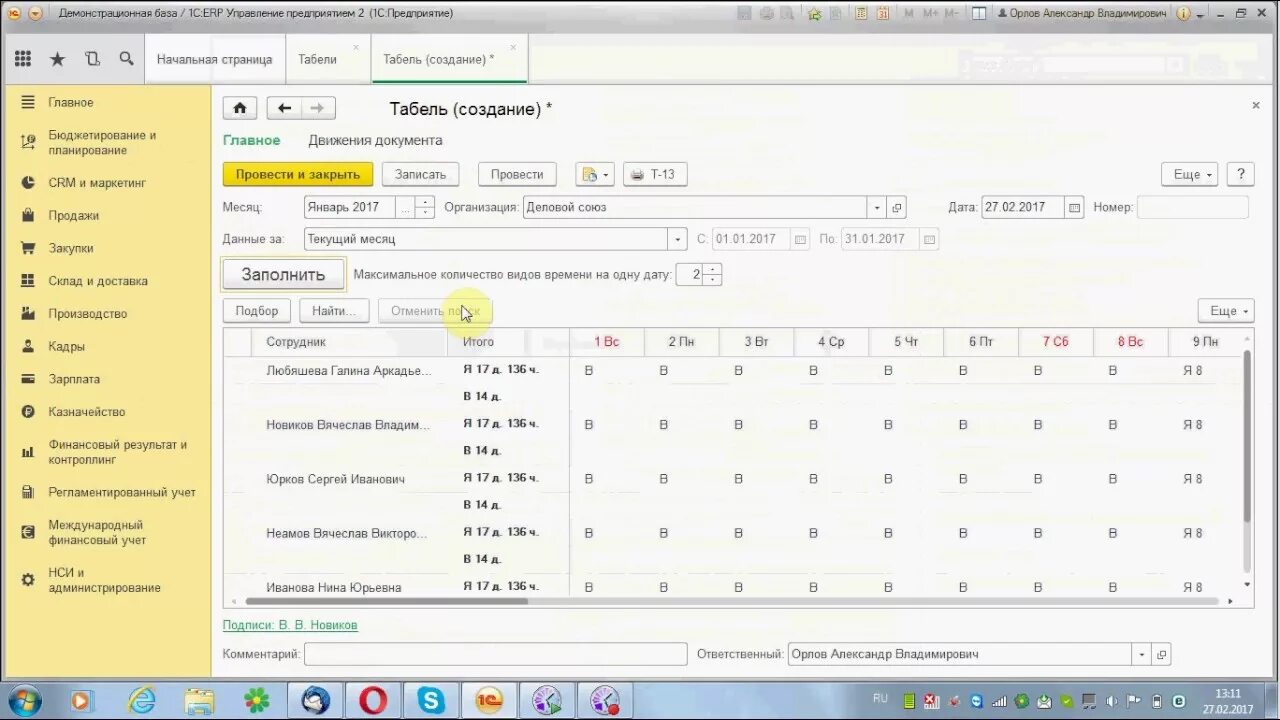Open the Месяц selection ellipsis button
The width and height of the screenshot is (1280, 720).
(405, 207)
